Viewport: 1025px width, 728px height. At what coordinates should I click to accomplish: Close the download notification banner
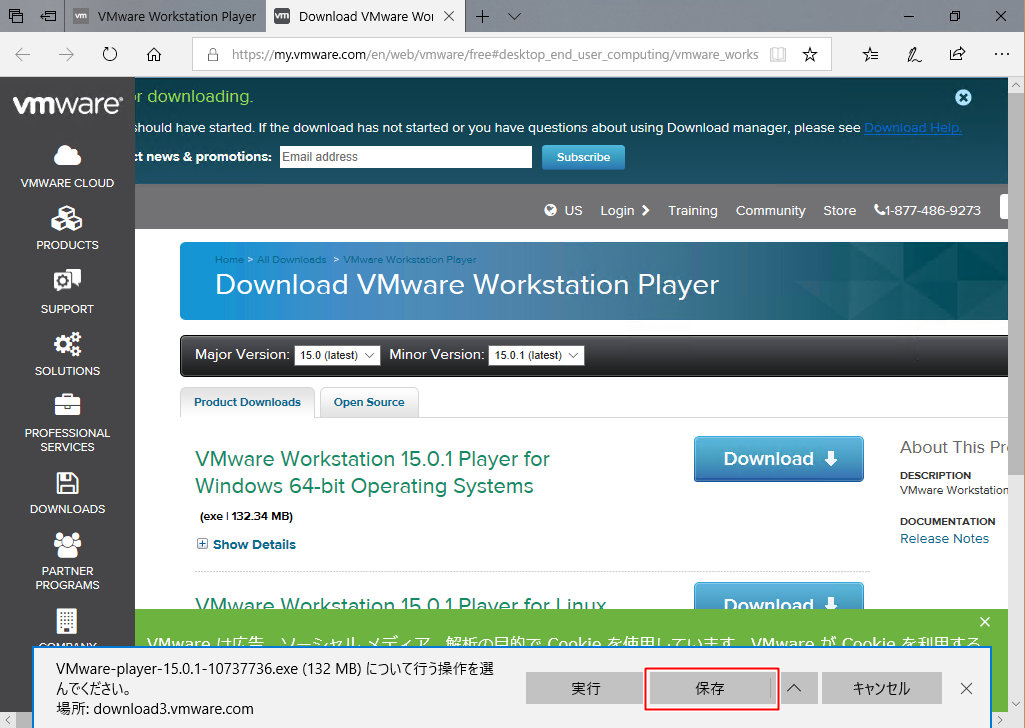[x=963, y=97]
